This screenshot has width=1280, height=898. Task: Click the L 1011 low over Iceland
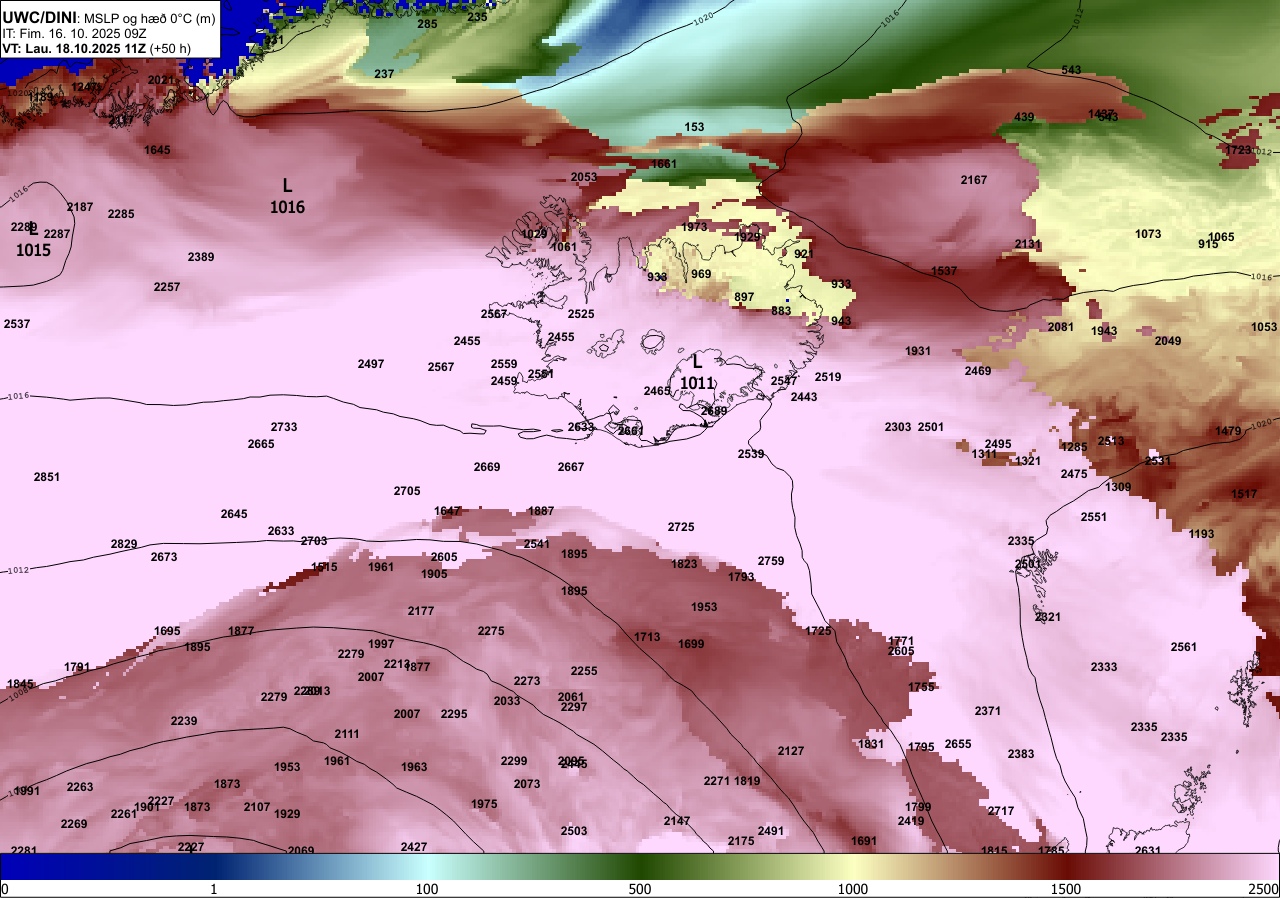pos(697,372)
